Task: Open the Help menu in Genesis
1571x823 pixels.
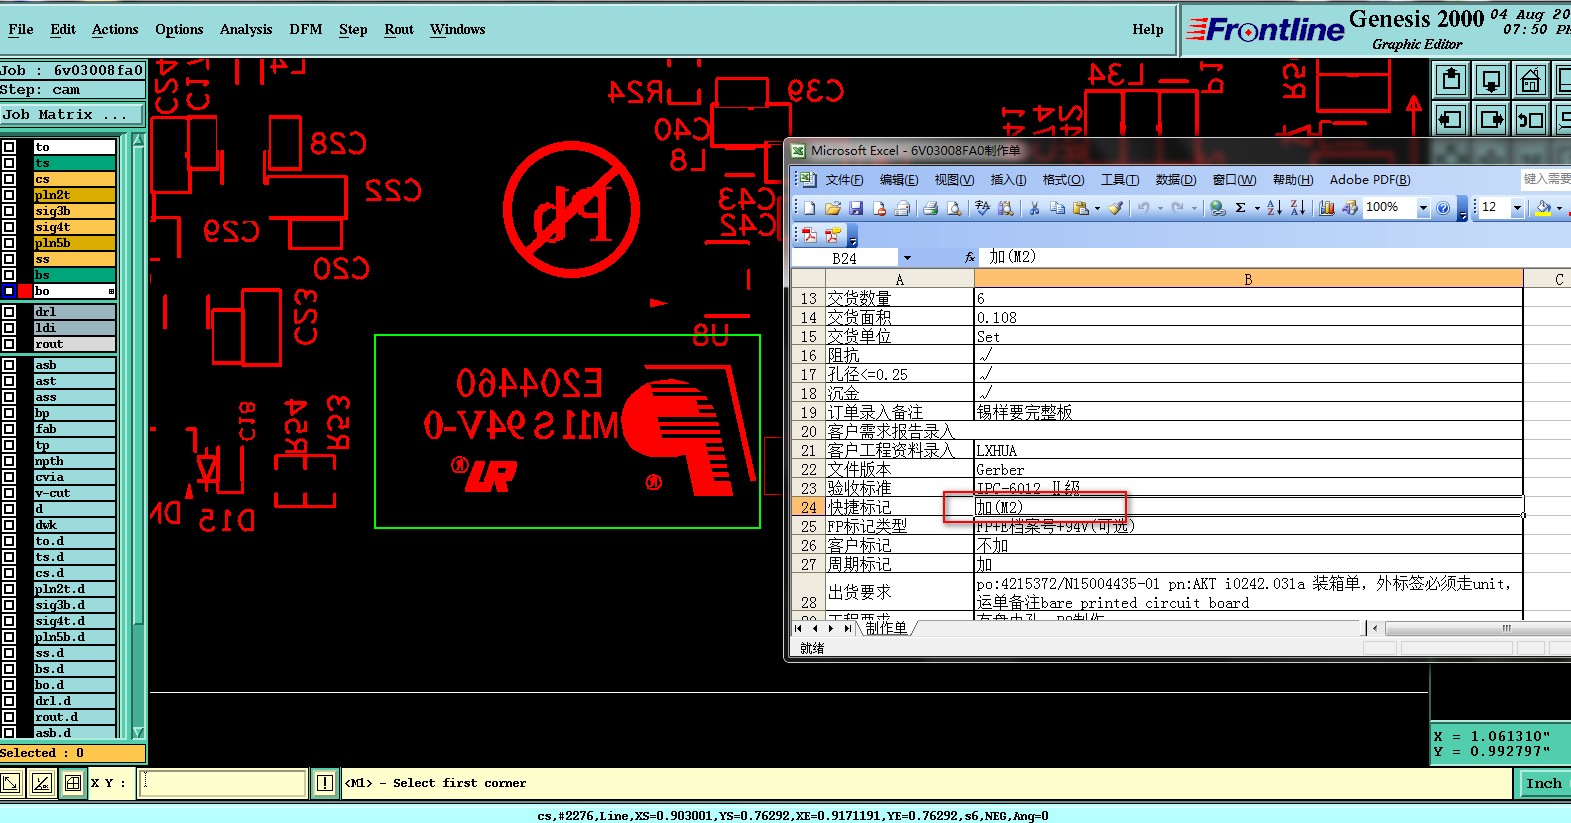Action: pos(1148,29)
